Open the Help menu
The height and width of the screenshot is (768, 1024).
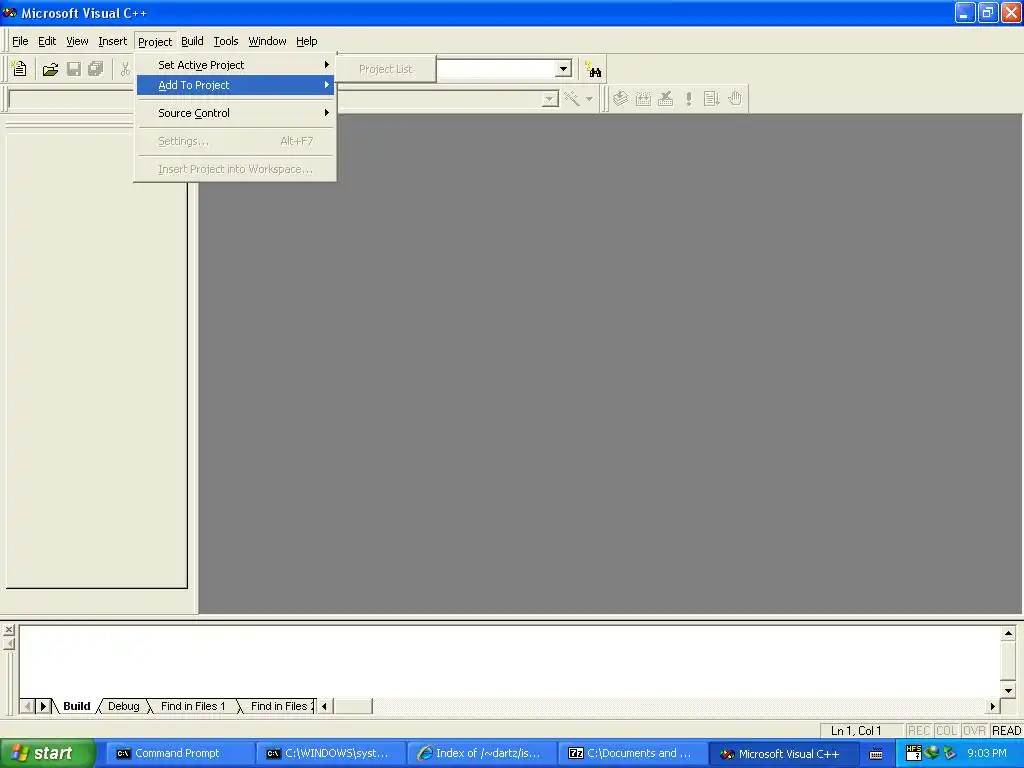pyautogui.click(x=306, y=41)
